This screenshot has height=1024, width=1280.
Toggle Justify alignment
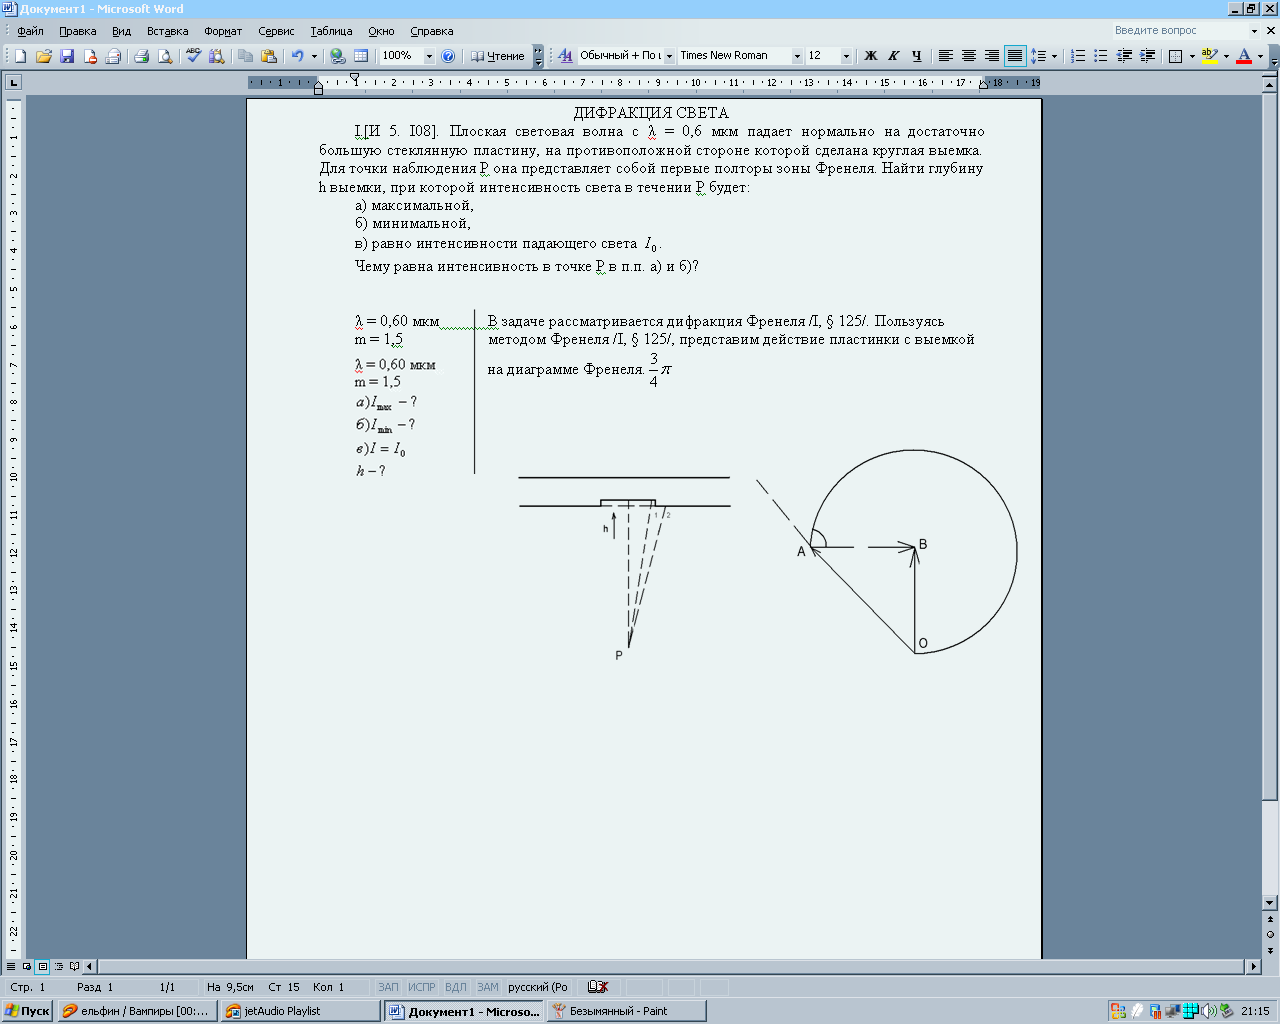coord(1014,56)
